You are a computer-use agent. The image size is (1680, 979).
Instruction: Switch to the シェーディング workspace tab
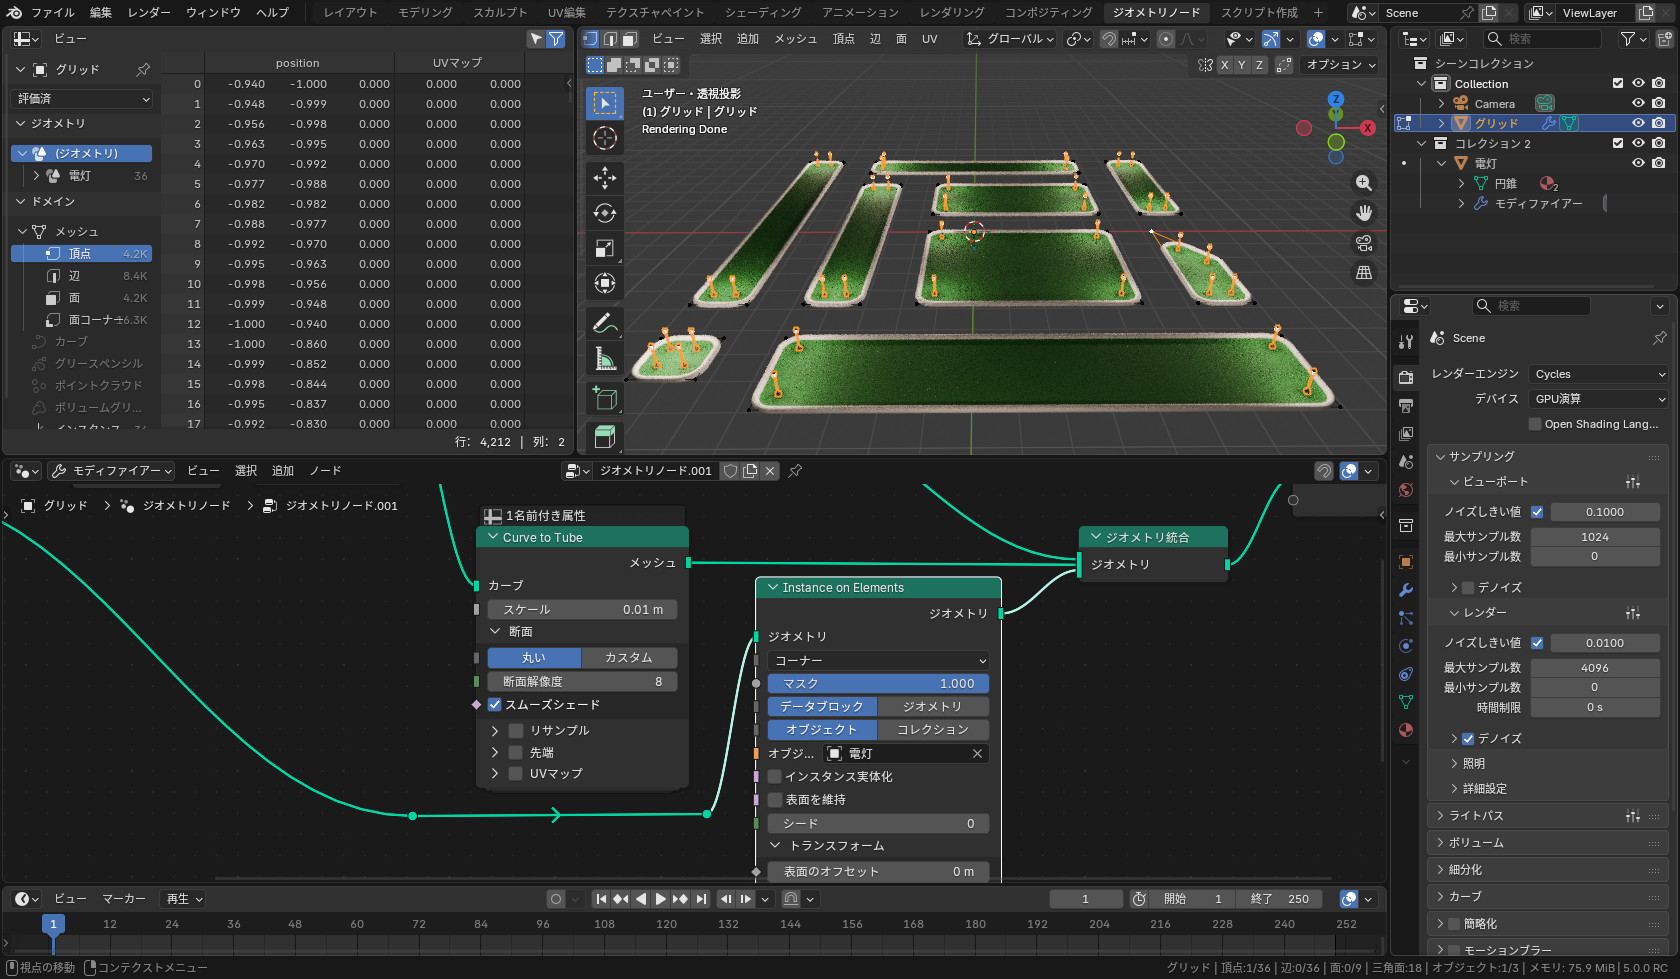click(x=762, y=12)
